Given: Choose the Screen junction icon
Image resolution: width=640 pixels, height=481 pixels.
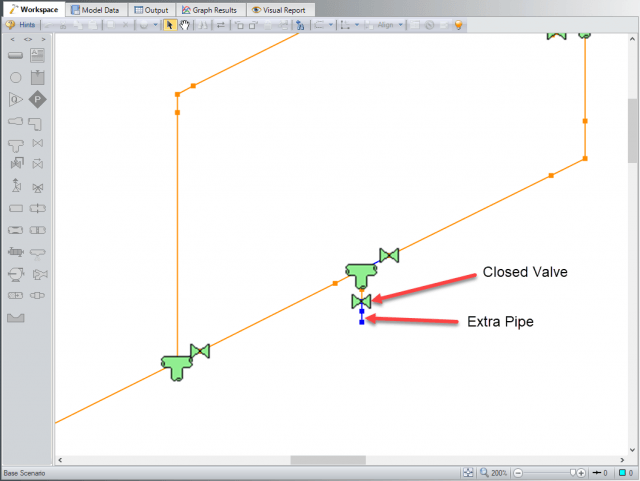Looking at the screenshot, I should pos(38,230).
